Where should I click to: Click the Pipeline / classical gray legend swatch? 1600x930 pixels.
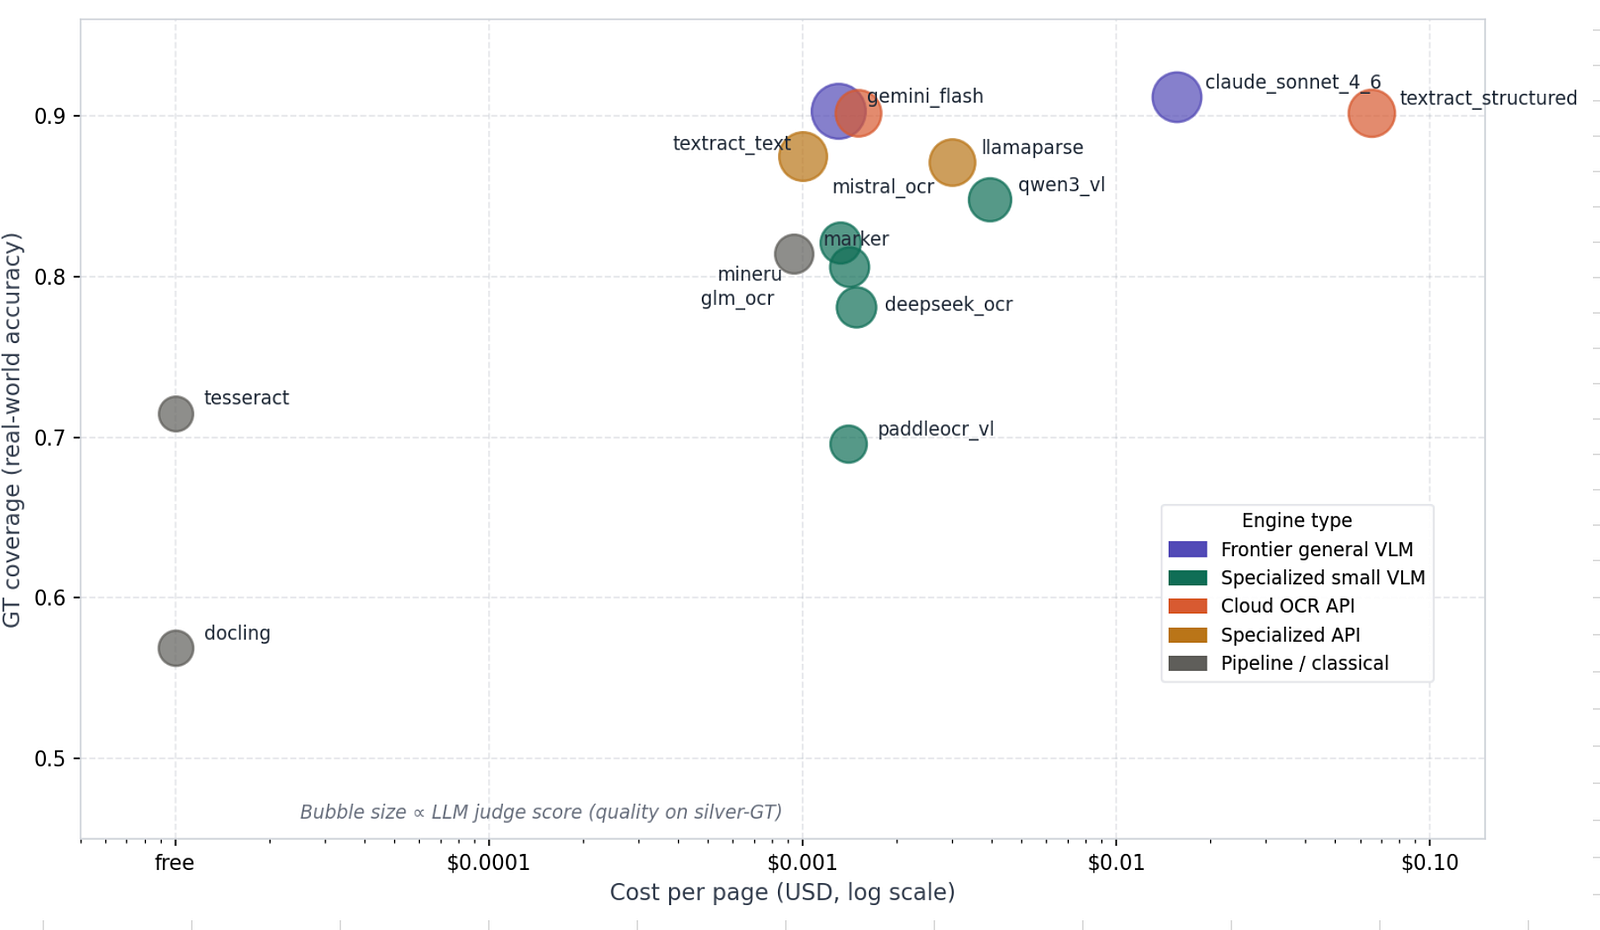point(1188,663)
